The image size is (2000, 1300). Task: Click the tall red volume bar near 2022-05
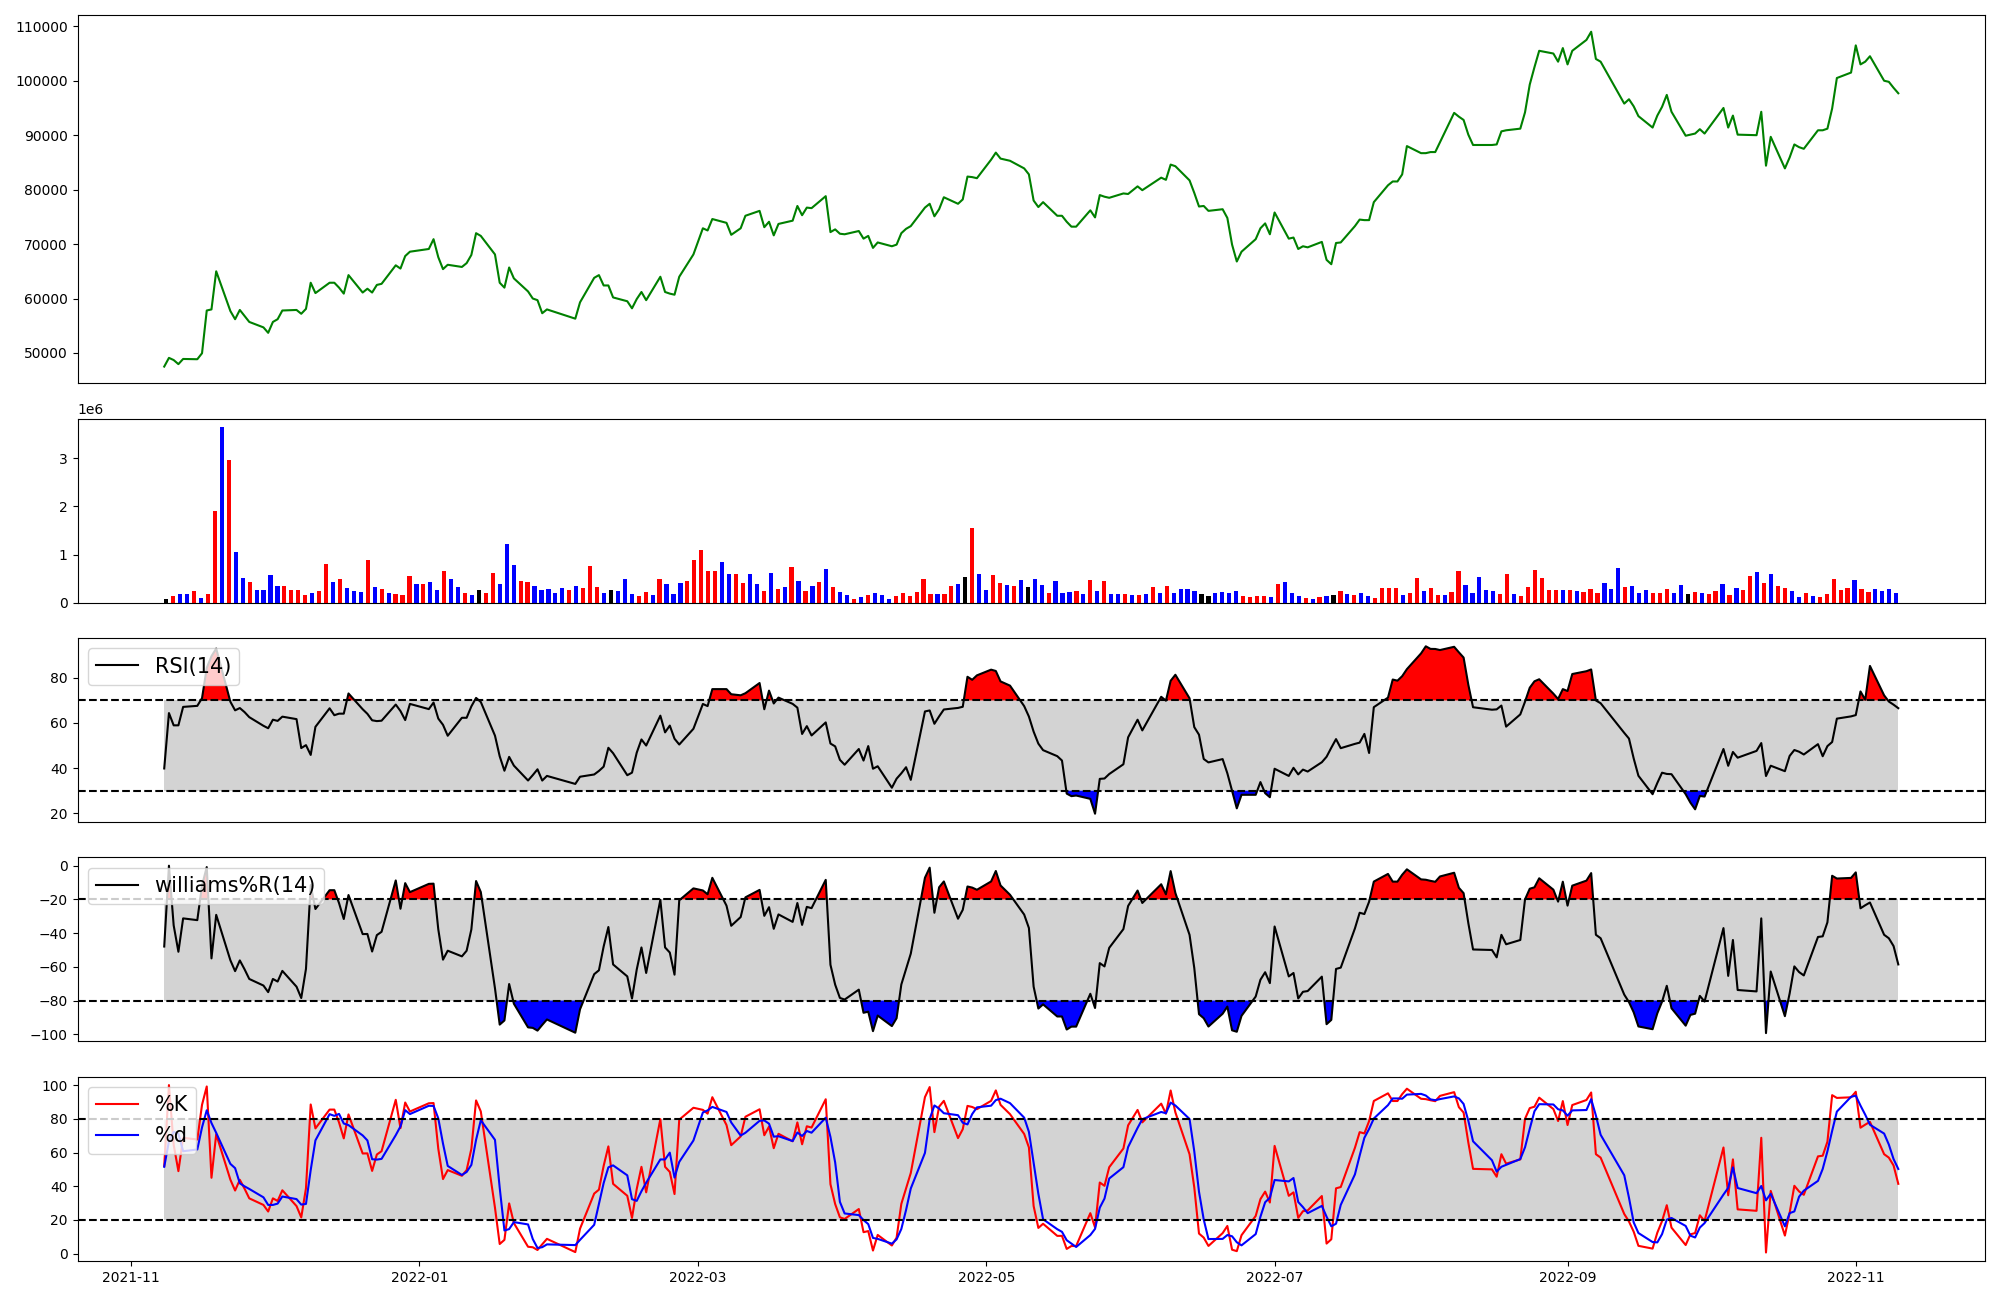click(x=971, y=565)
